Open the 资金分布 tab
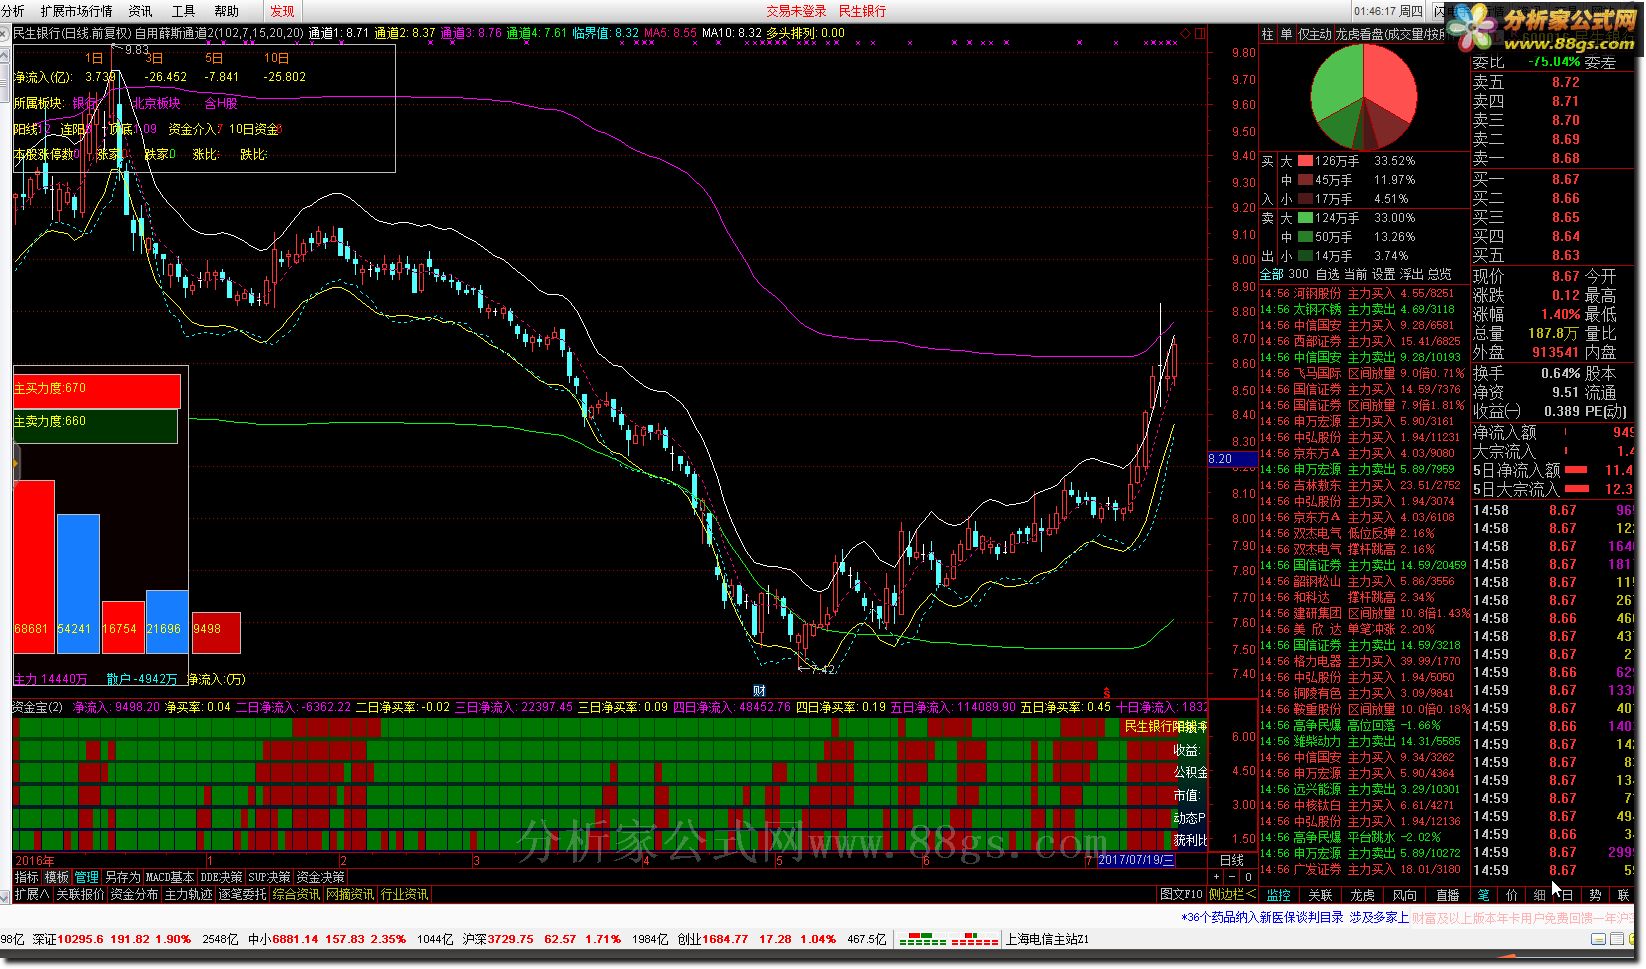The width and height of the screenshot is (1646, 969). point(134,894)
